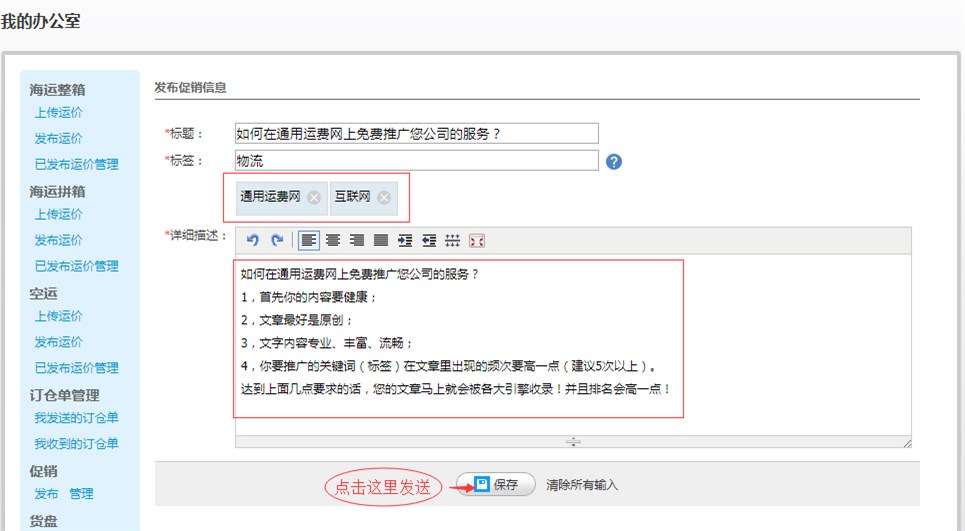Open 我收到的订仓单 link
965x531 pixels.
77,444
